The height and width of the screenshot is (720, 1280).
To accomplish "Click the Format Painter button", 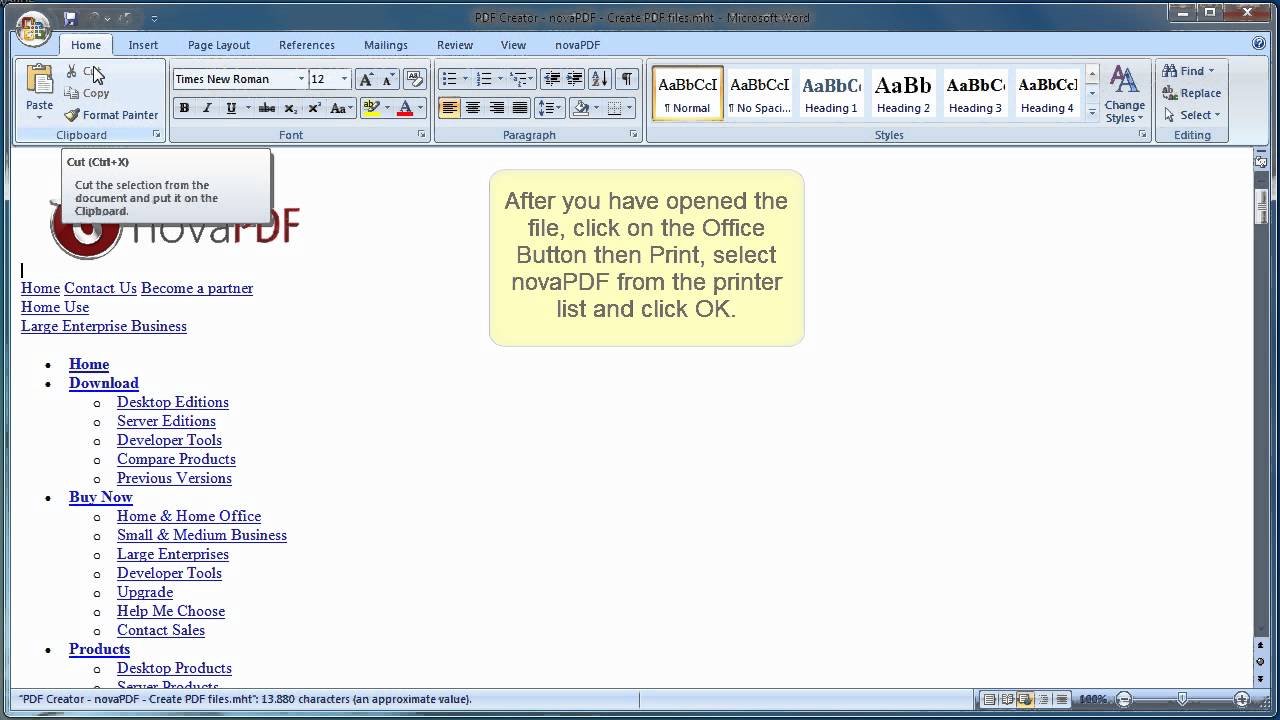I will 111,115.
